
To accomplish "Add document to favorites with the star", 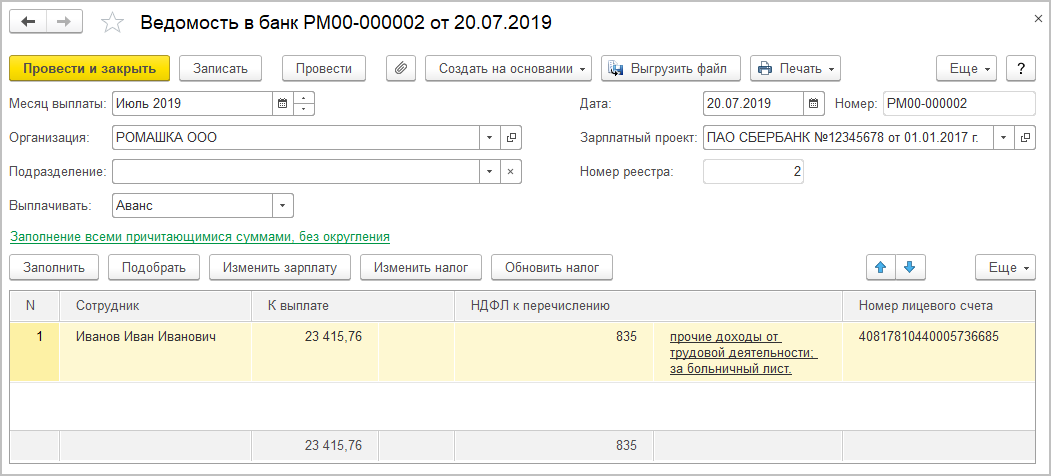I will point(113,22).
